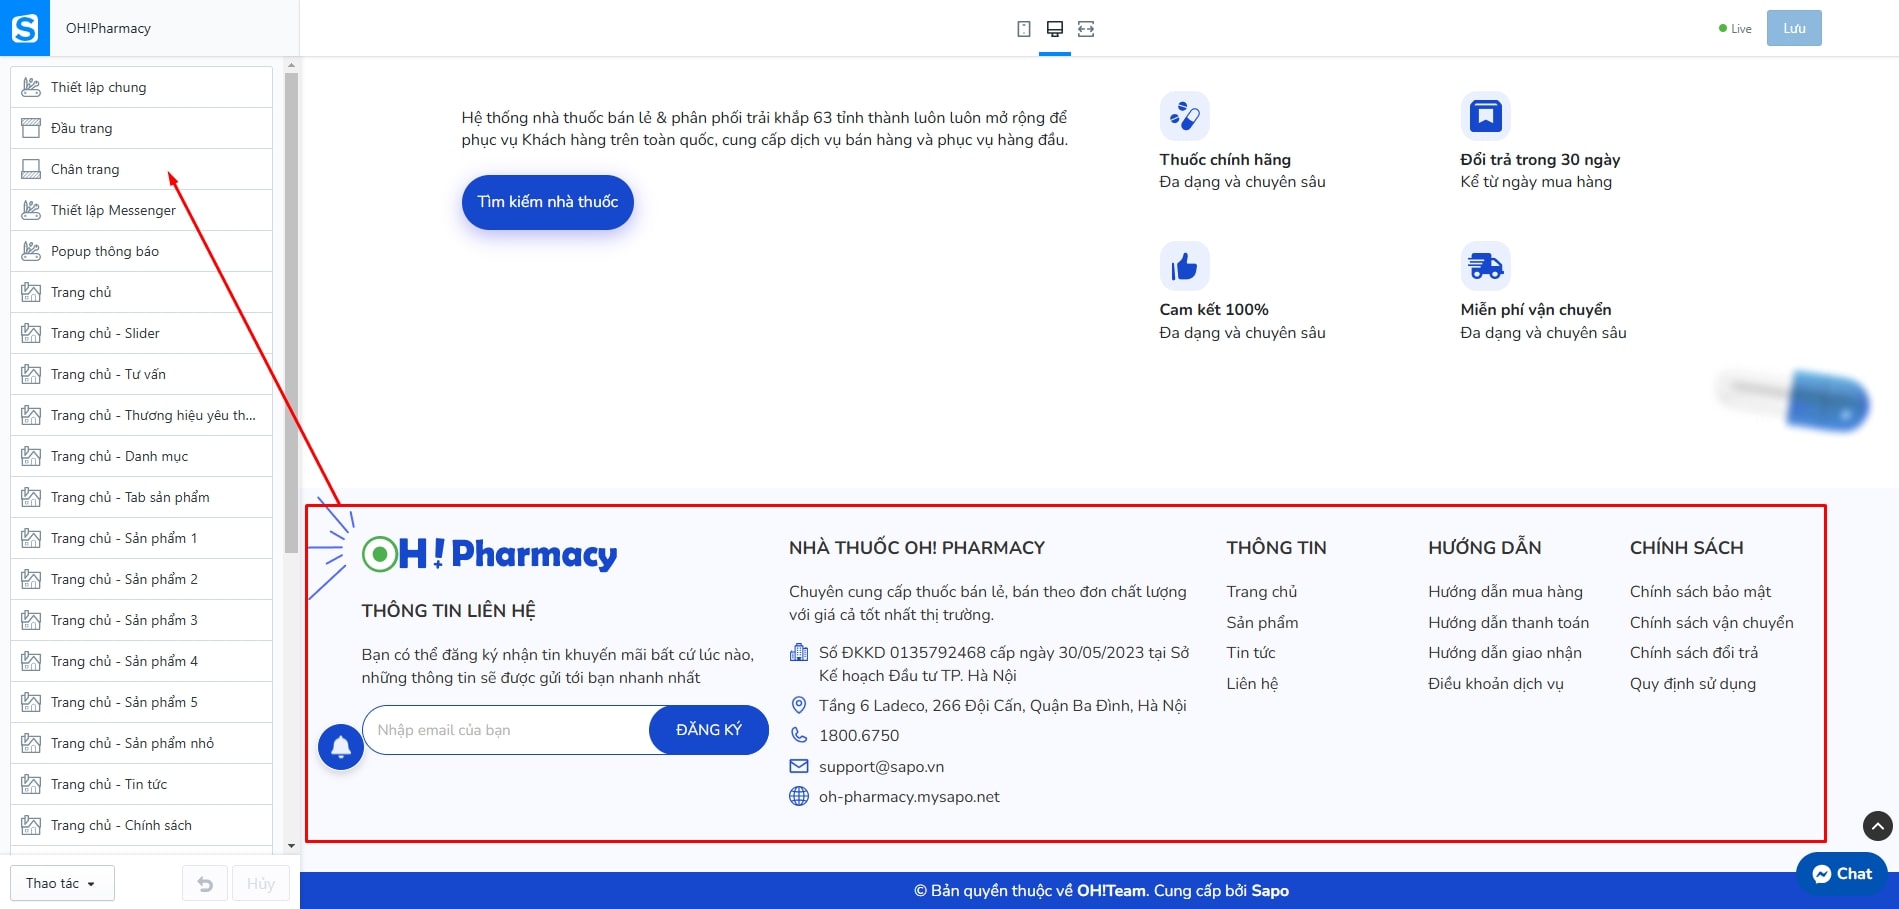Focus the Nhập email của bạn field
1899x909 pixels.
coord(506,730)
